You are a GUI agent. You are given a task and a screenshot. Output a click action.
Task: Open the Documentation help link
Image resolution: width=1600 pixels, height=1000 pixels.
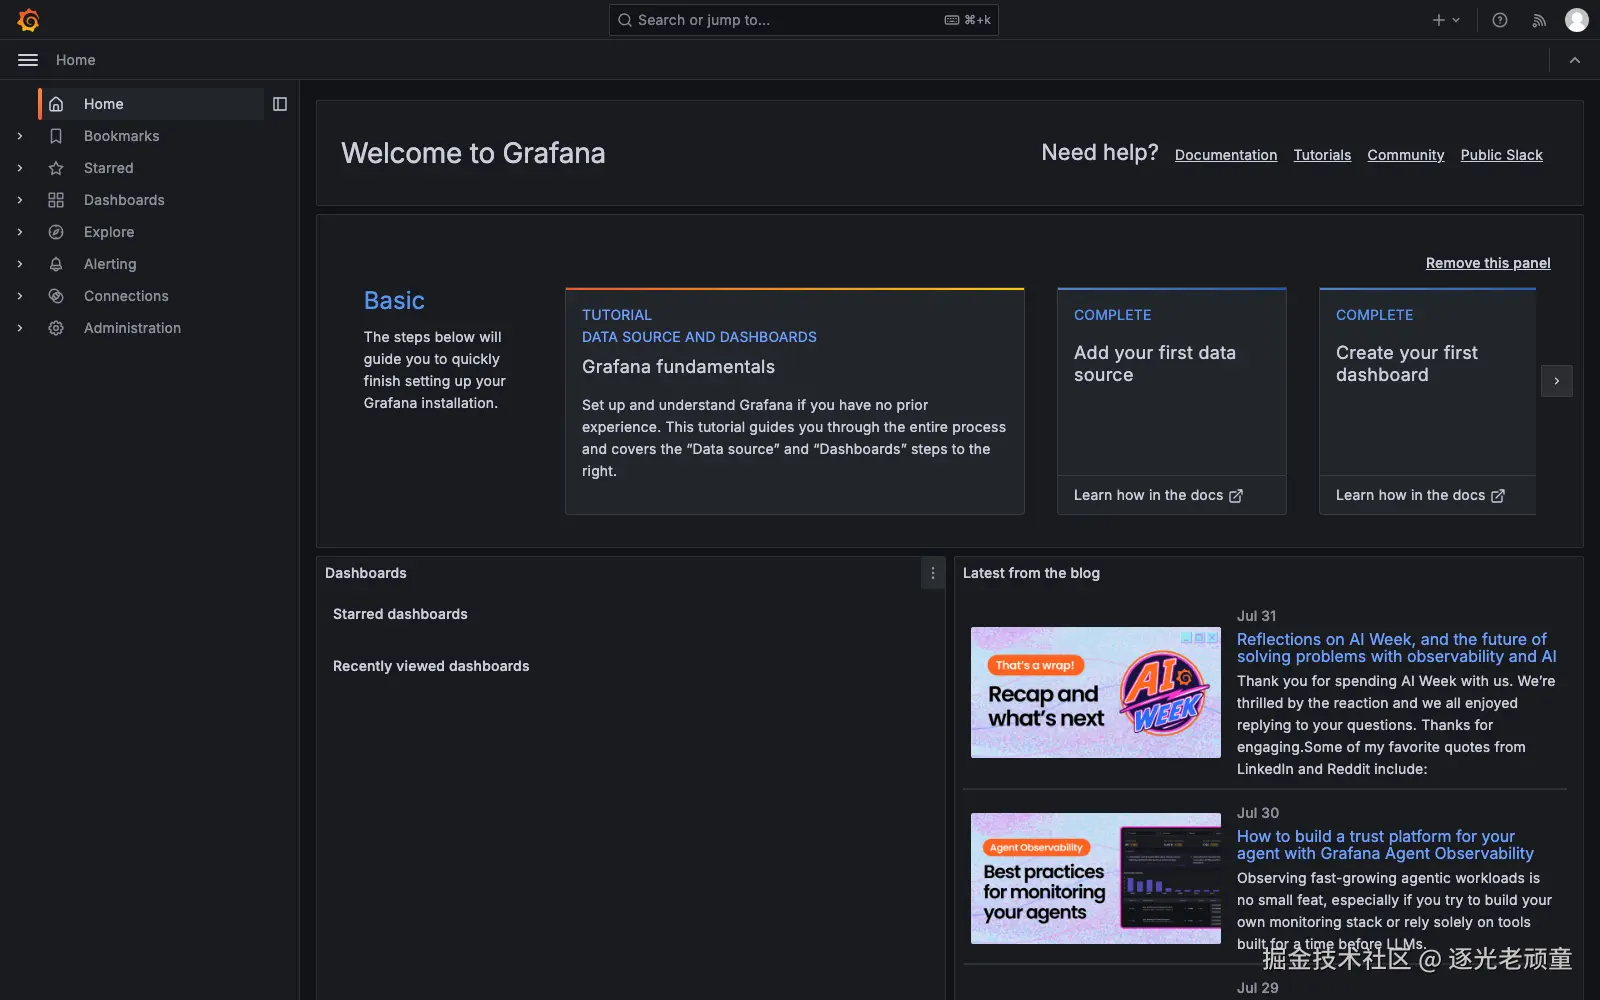click(x=1226, y=155)
